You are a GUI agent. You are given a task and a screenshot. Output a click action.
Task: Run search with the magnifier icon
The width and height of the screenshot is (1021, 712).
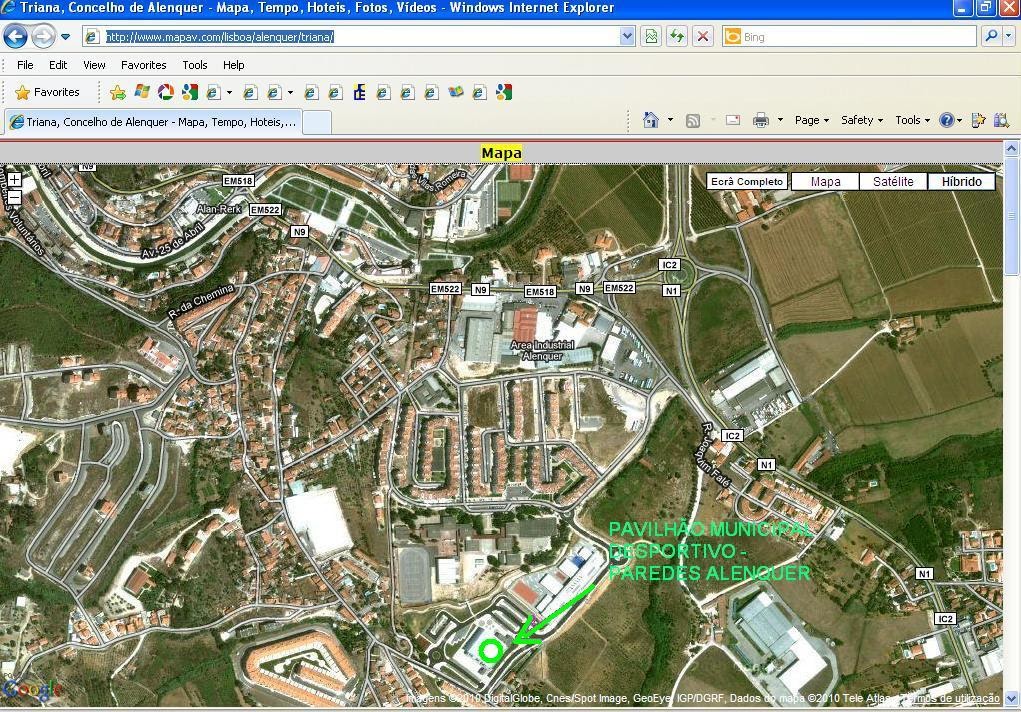pos(991,36)
